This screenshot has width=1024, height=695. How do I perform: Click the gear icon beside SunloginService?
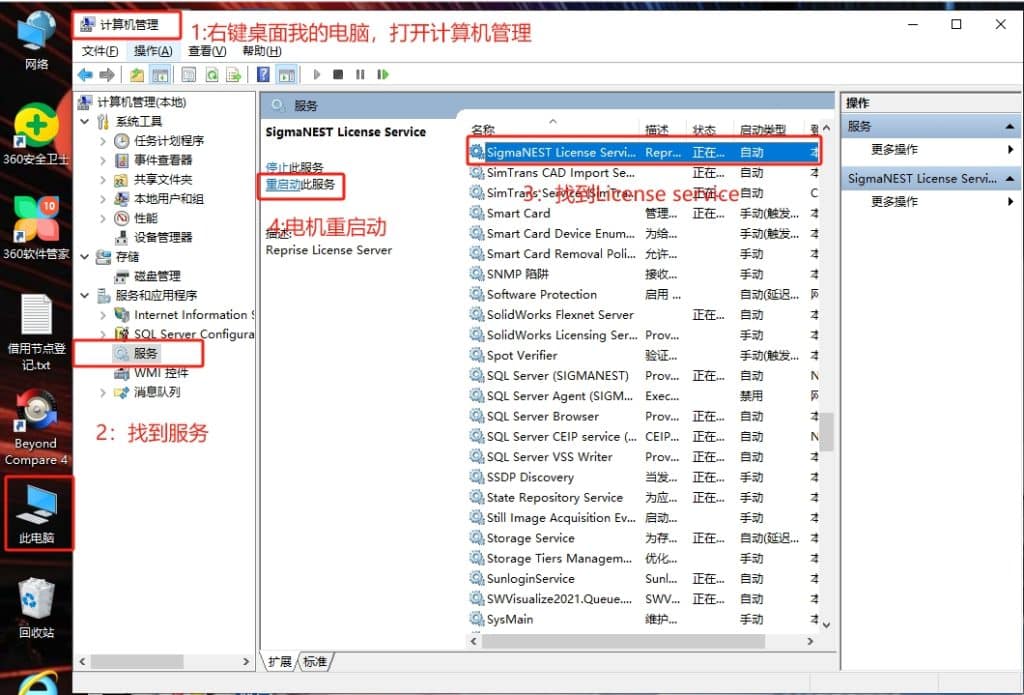tap(477, 578)
